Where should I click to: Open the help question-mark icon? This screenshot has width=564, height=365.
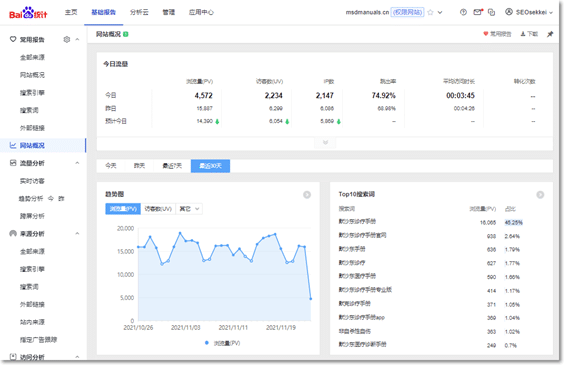[x=463, y=12]
